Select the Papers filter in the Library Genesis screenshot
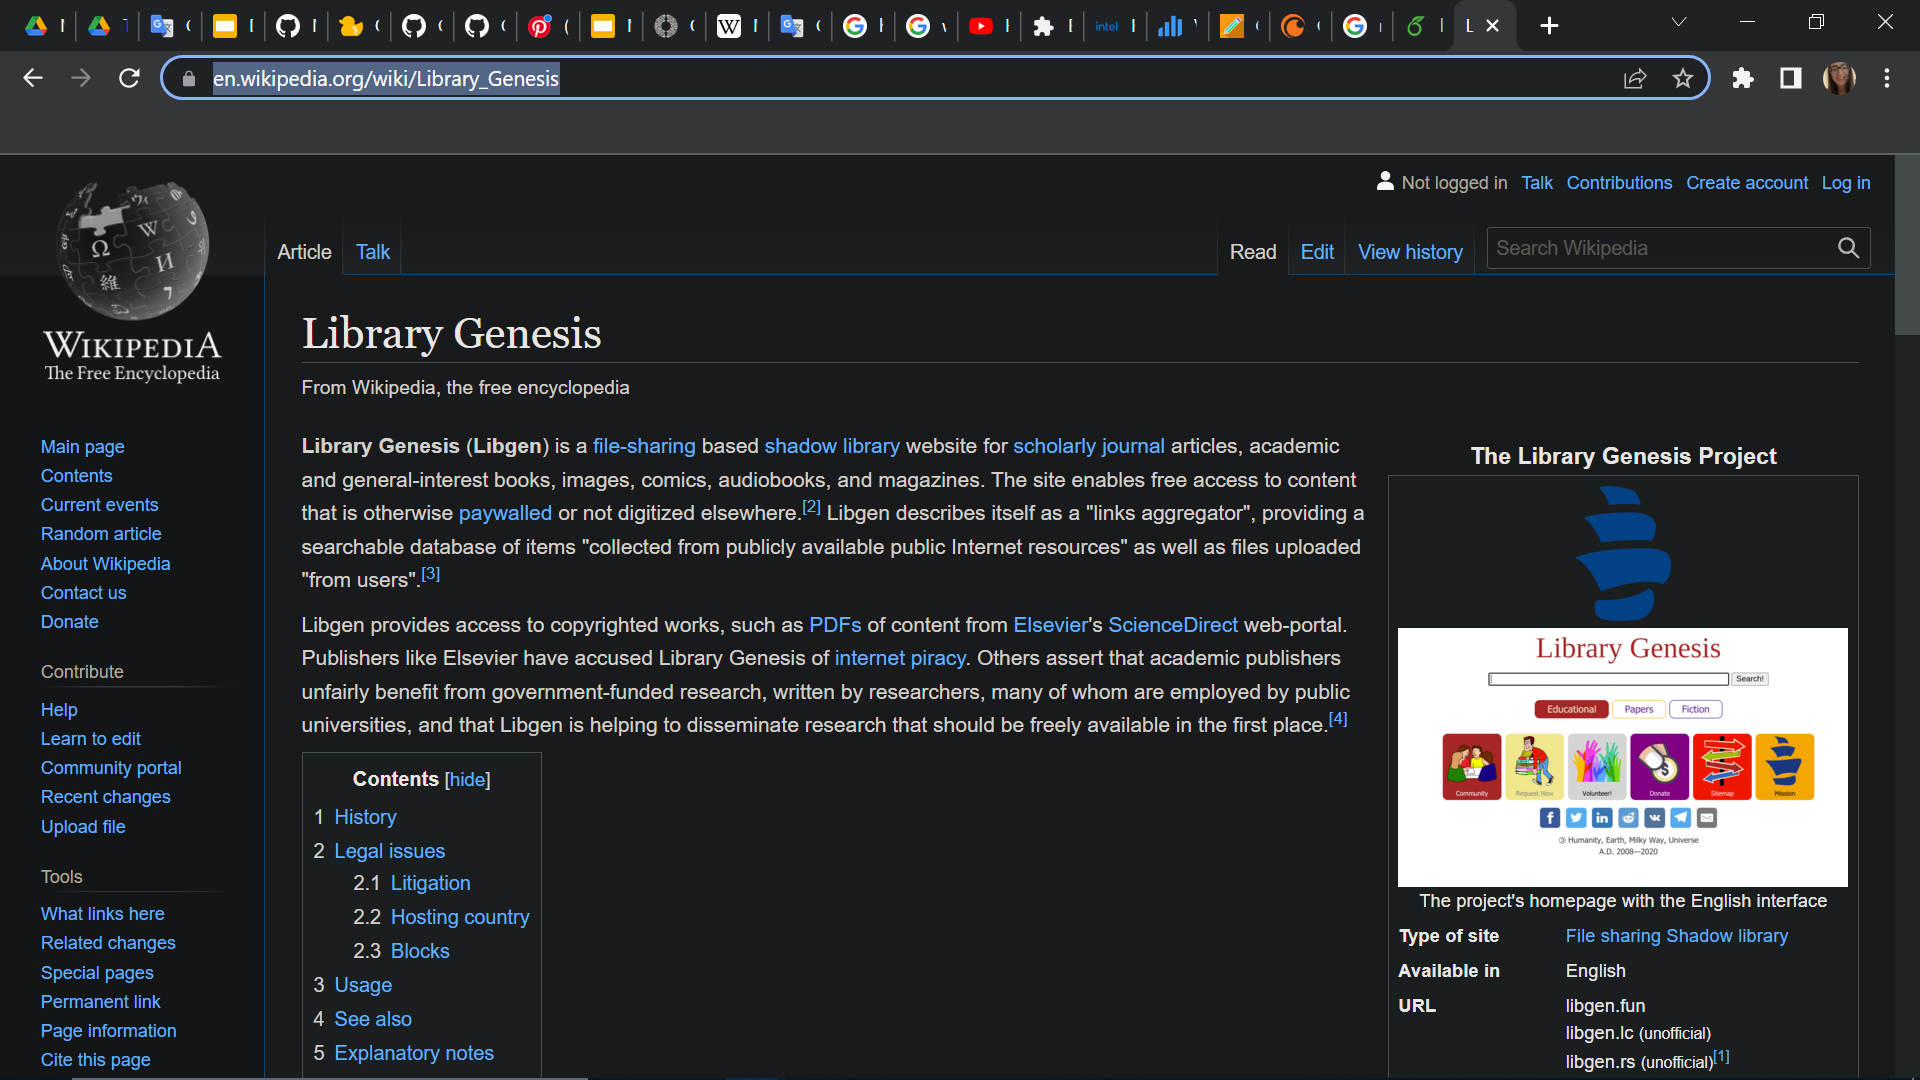Screen dimensions: 1920x1080 [x=1639, y=708]
